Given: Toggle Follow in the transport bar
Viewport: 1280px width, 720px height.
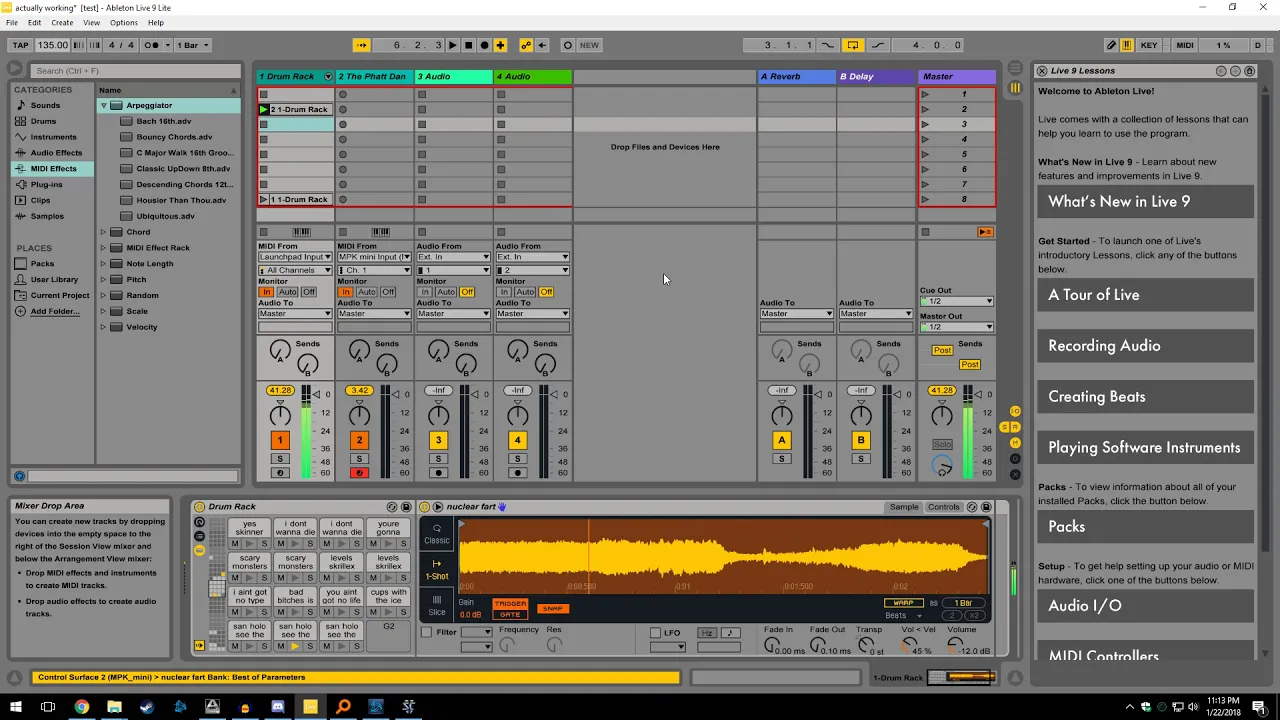Looking at the screenshot, I should [x=362, y=45].
